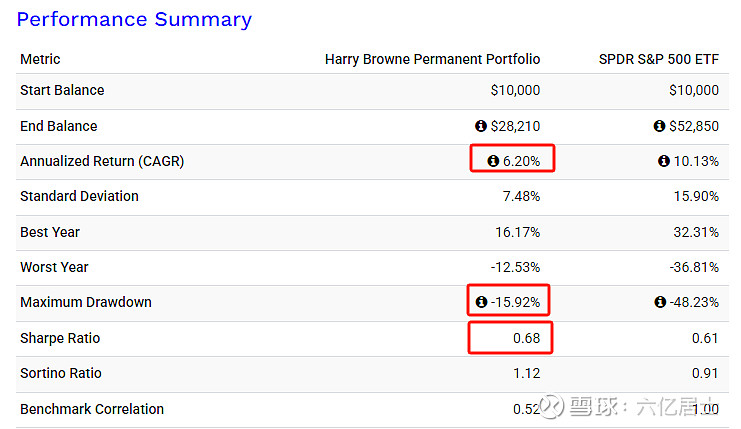Click the highlighted 0.68 Sharpe Ratio value
Screen dimensions: 741x429
(x=526, y=338)
